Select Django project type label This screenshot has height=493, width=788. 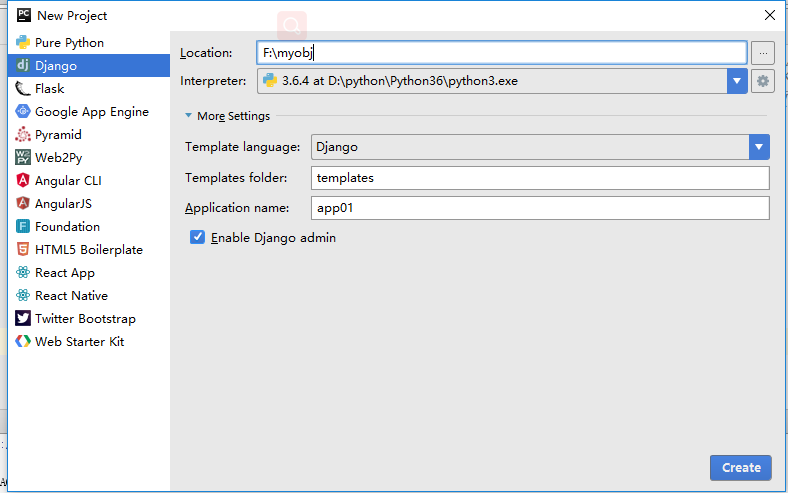(56, 66)
